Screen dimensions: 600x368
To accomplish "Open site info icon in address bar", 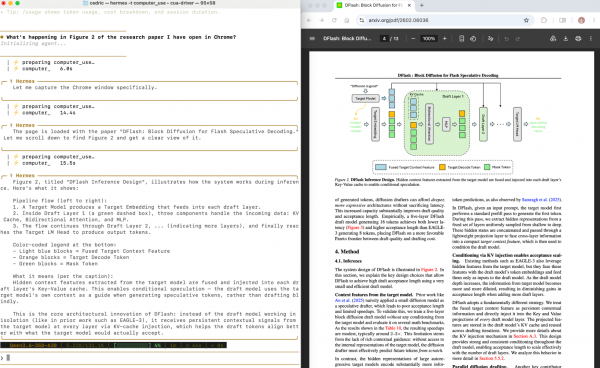I will pos(362,20).
